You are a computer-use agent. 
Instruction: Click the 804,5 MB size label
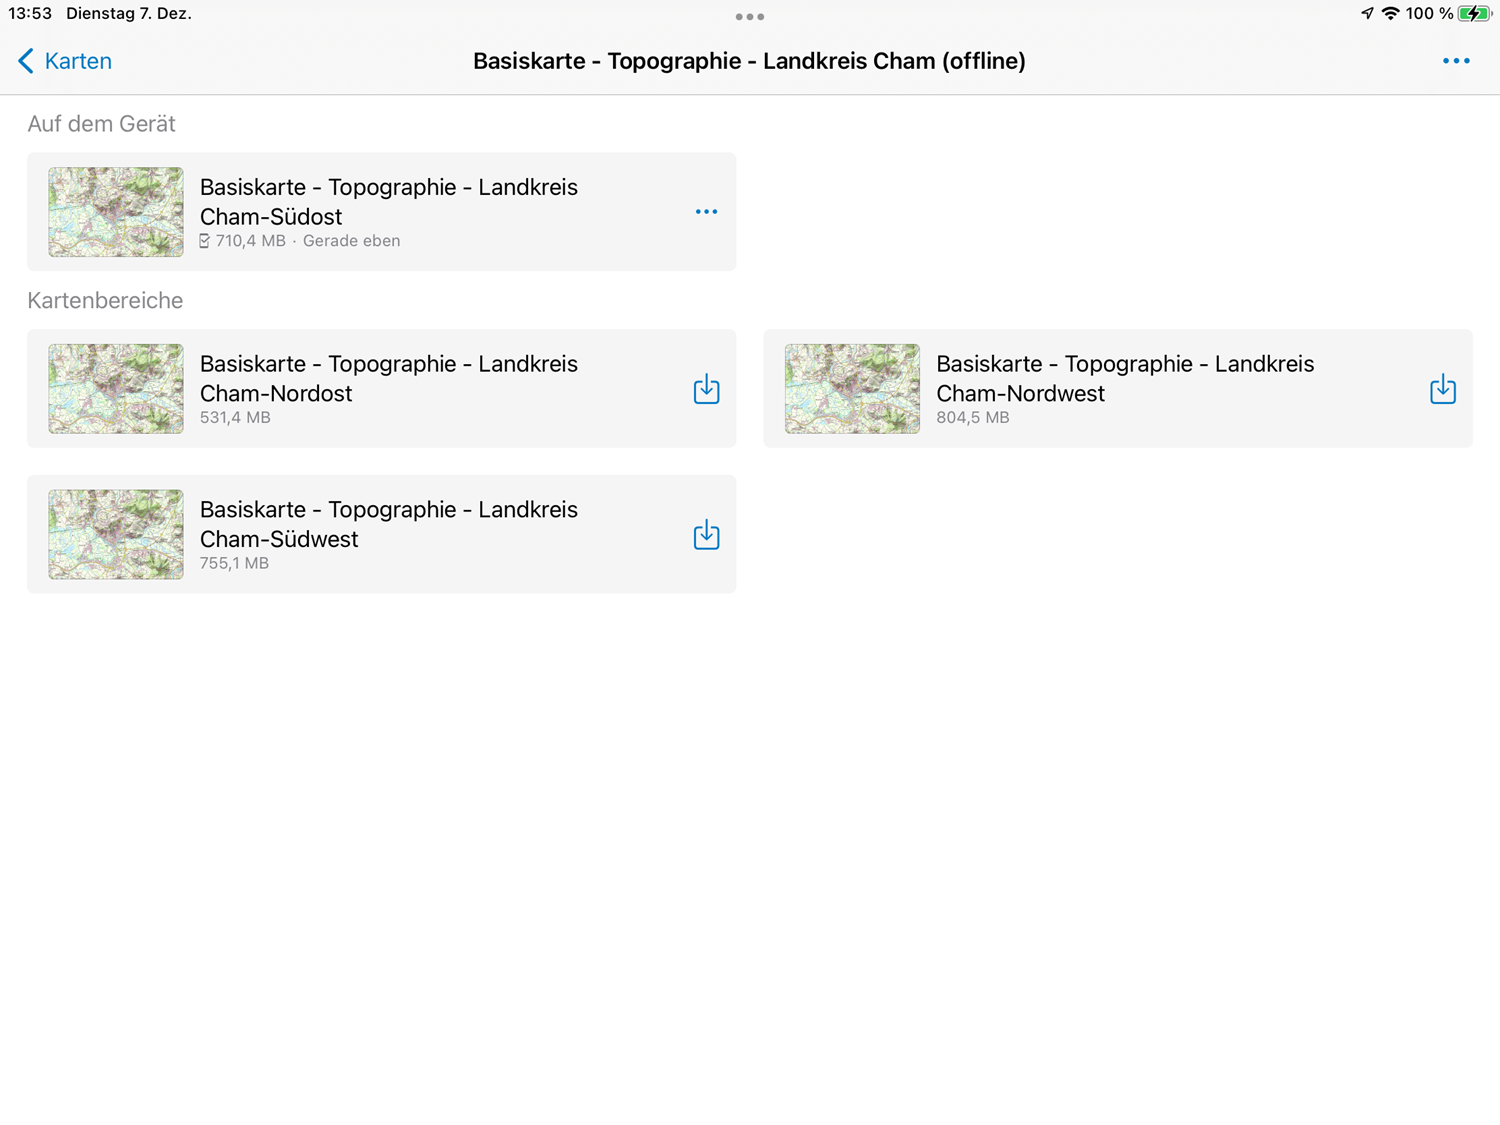pos(972,418)
